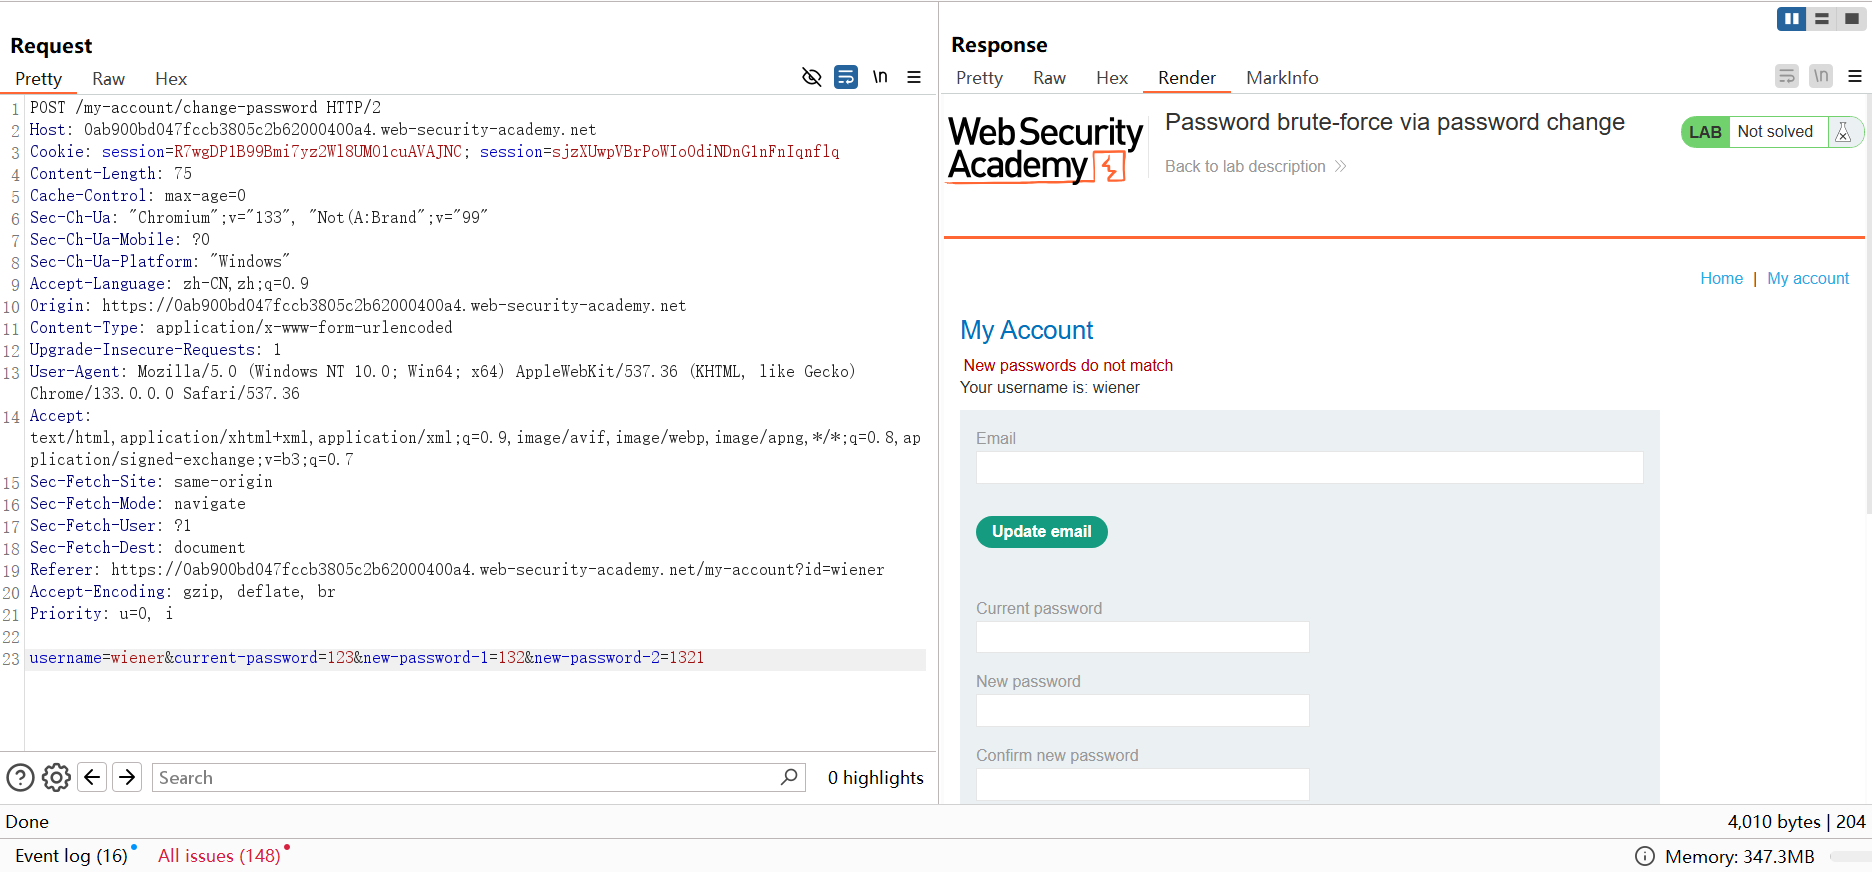Select the side-by-side layout icon
The width and height of the screenshot is (1872, 872).
pos(1791,18)
